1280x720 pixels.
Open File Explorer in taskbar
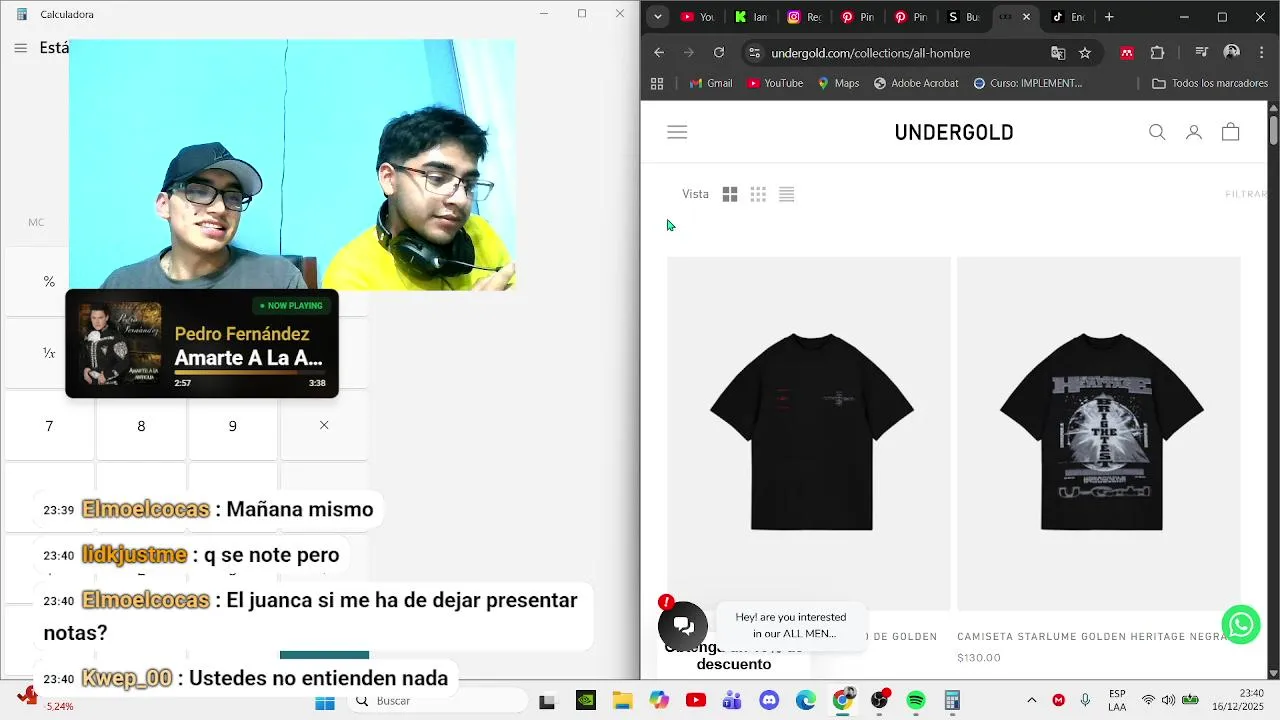coord(622,701)
